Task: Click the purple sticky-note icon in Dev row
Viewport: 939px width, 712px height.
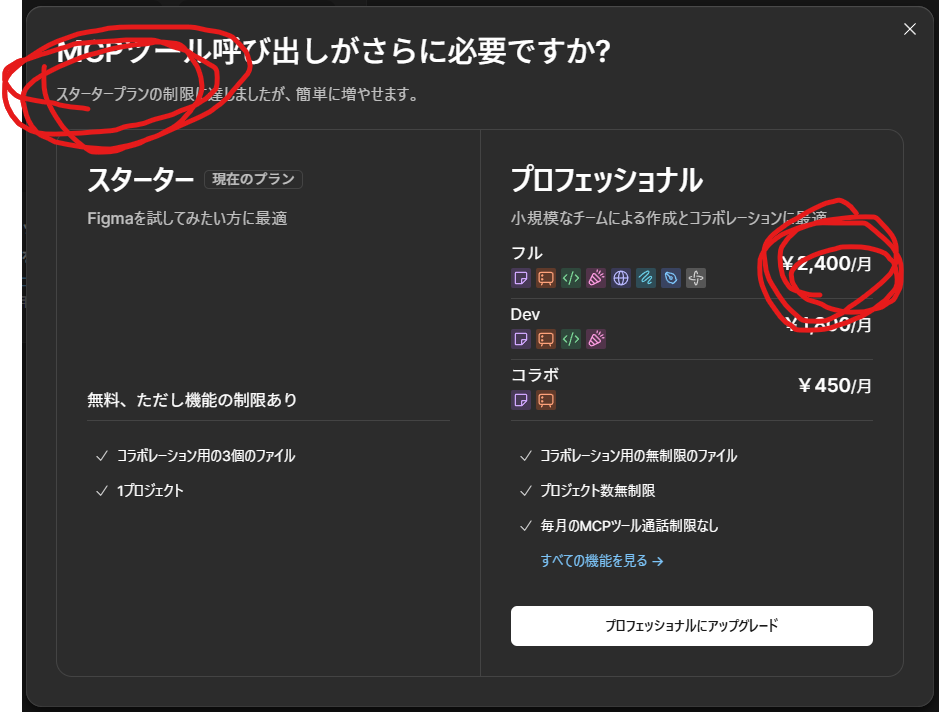Action: click(x=521, y=339)
